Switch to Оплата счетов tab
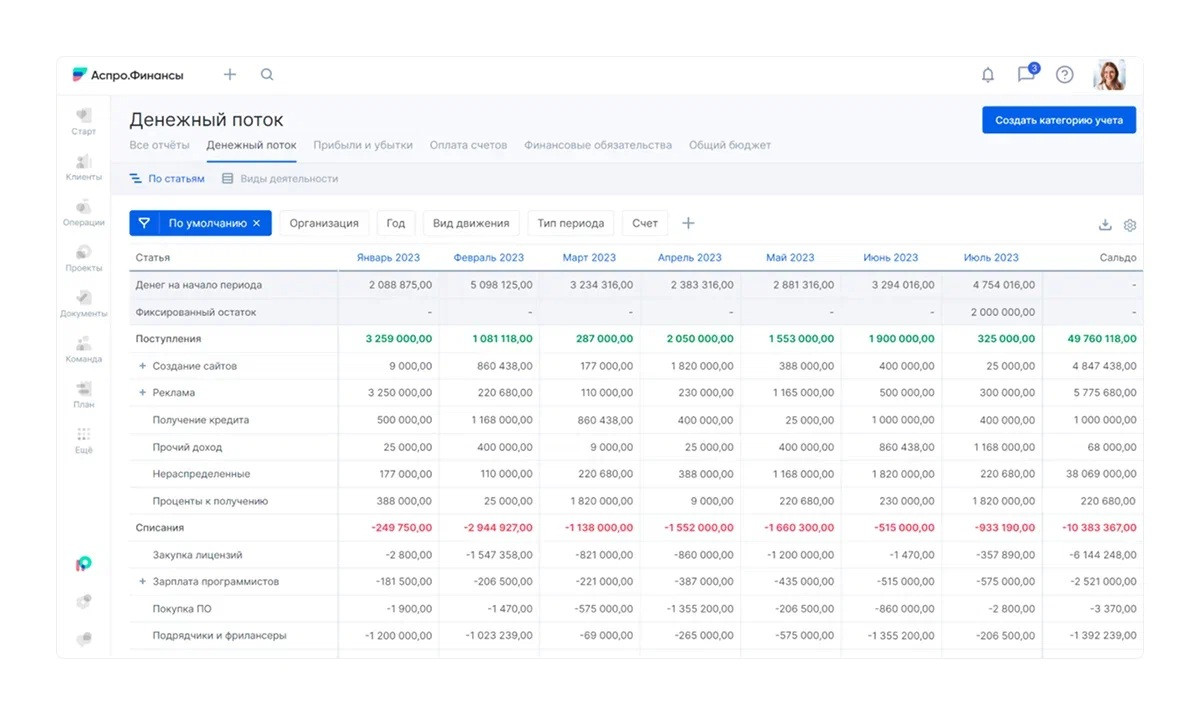Image resolution: width=1200 pixels, height=715 pixels. coord(468,145)
